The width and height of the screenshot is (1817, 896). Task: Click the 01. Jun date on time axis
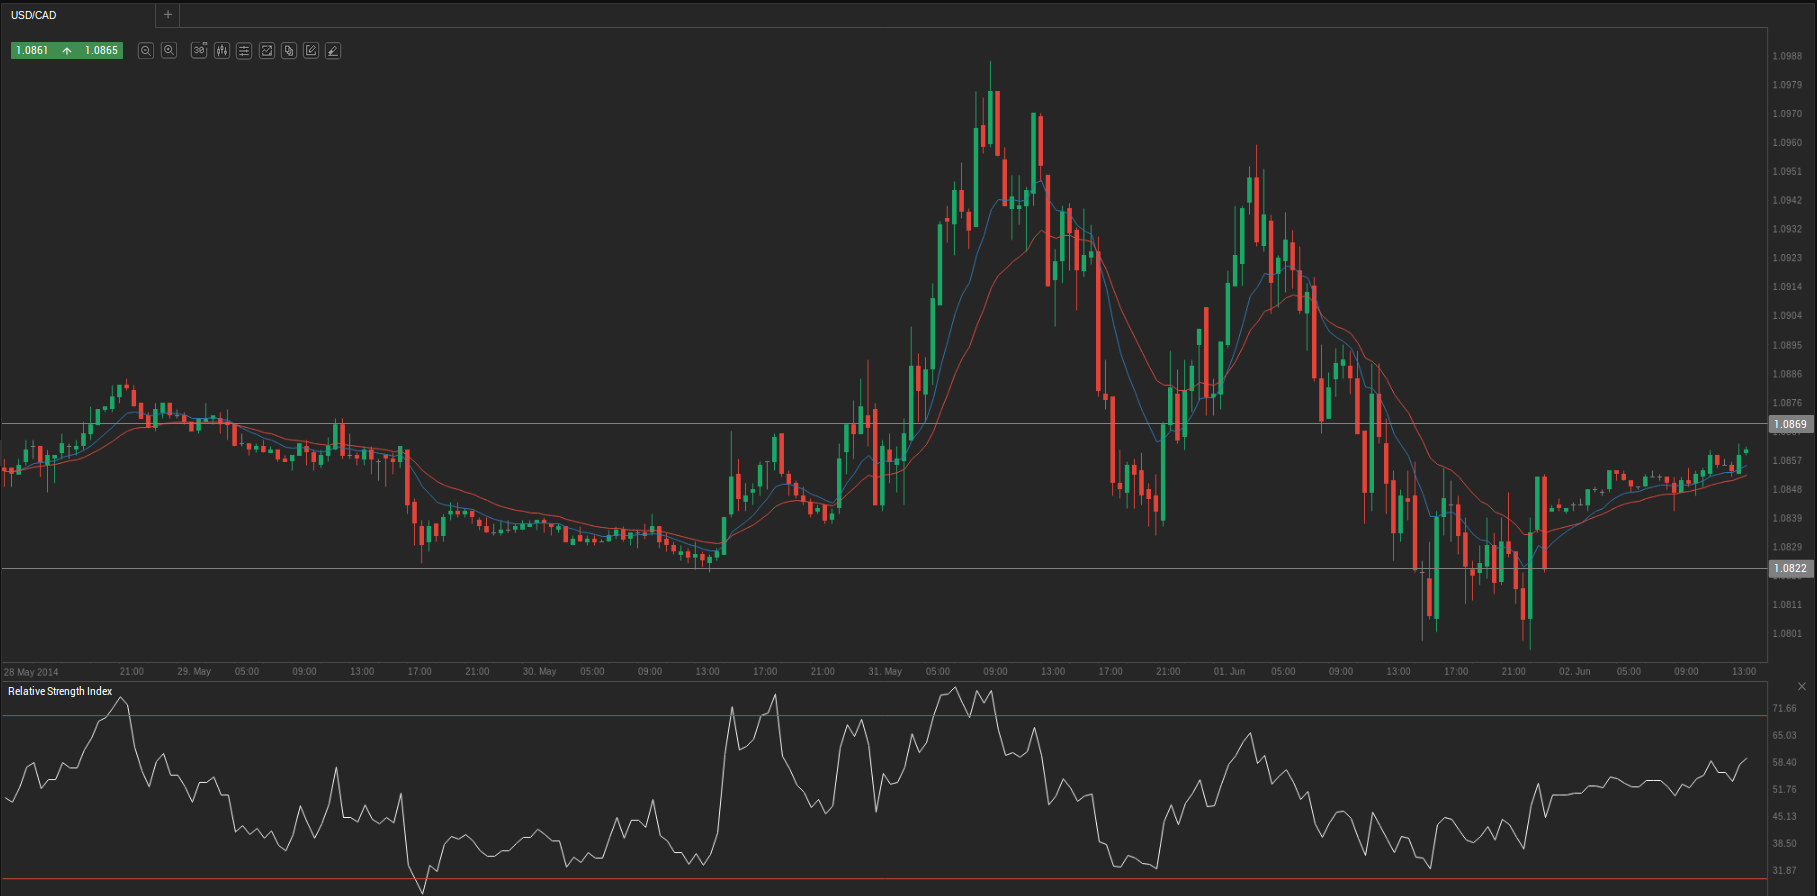pos(1229,671)
